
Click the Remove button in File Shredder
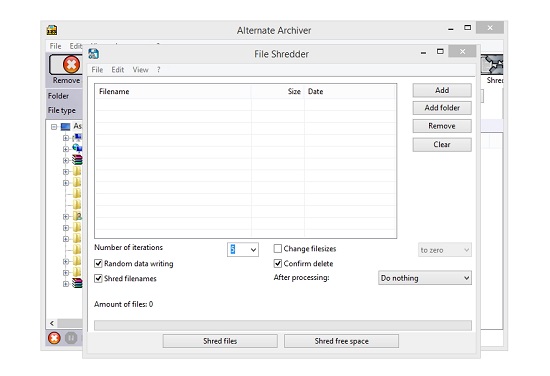coord(442,126)
